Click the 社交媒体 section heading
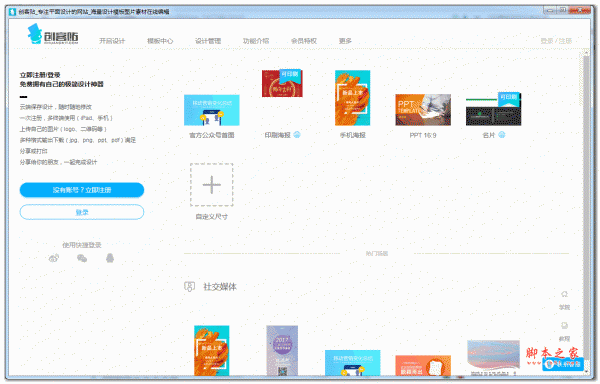 (x=220, y=287)
